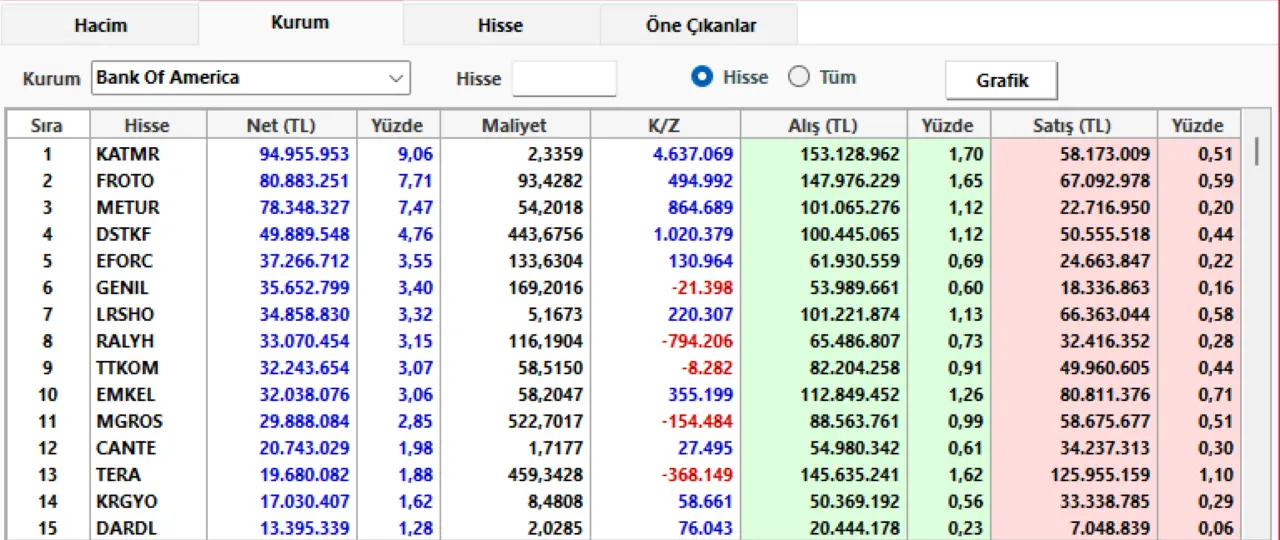1280x540 pixels.
Task: Switch to the Hacim tab
Action: point(100,25)
